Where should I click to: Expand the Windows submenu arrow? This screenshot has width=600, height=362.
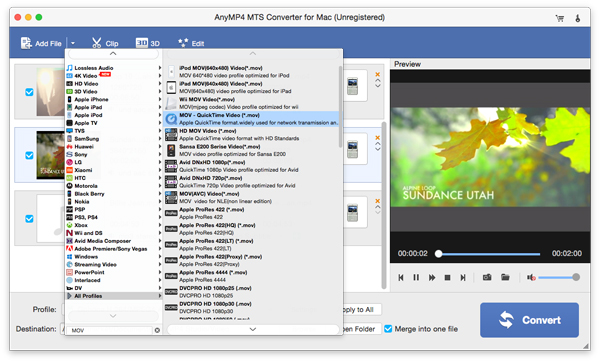(x=160, y=256)
